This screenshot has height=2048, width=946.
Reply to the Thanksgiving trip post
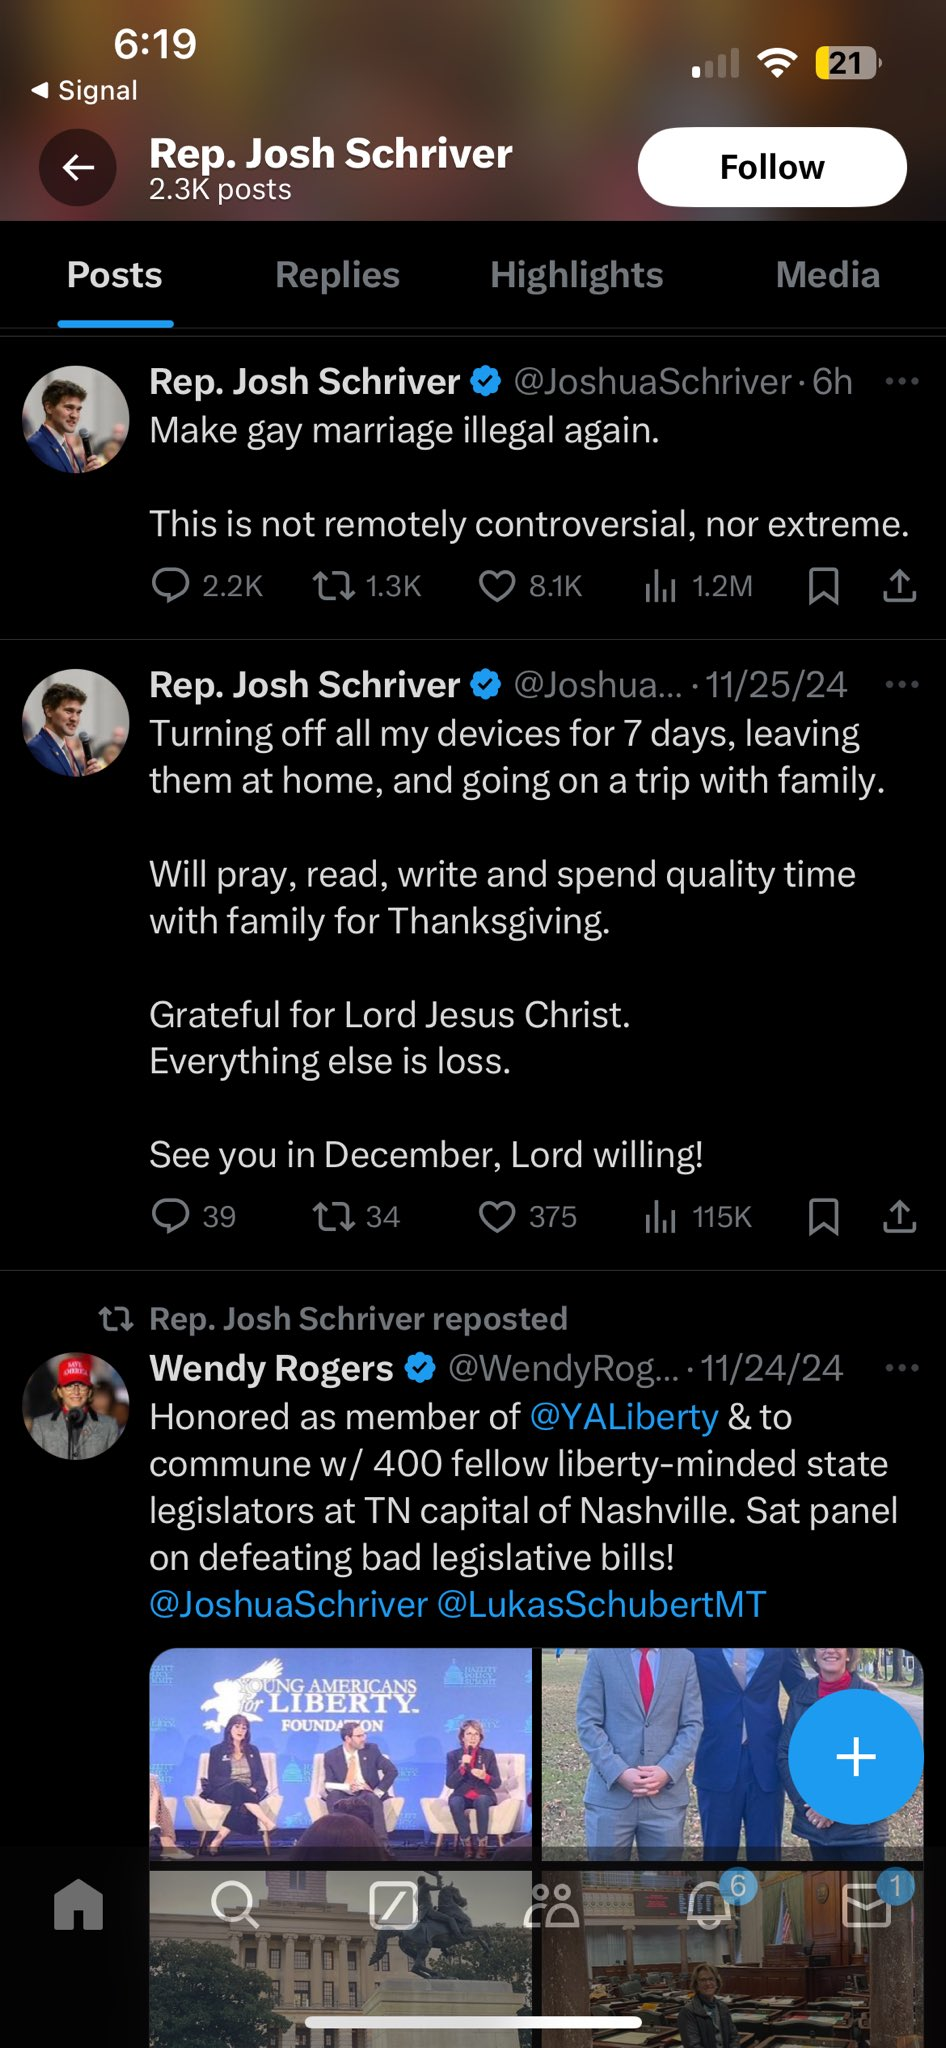[170, 1217]
